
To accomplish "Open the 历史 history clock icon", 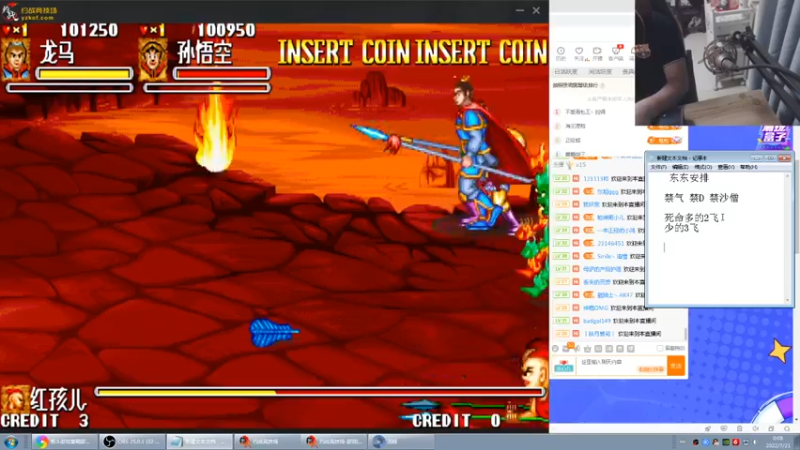I will point(561,53).
